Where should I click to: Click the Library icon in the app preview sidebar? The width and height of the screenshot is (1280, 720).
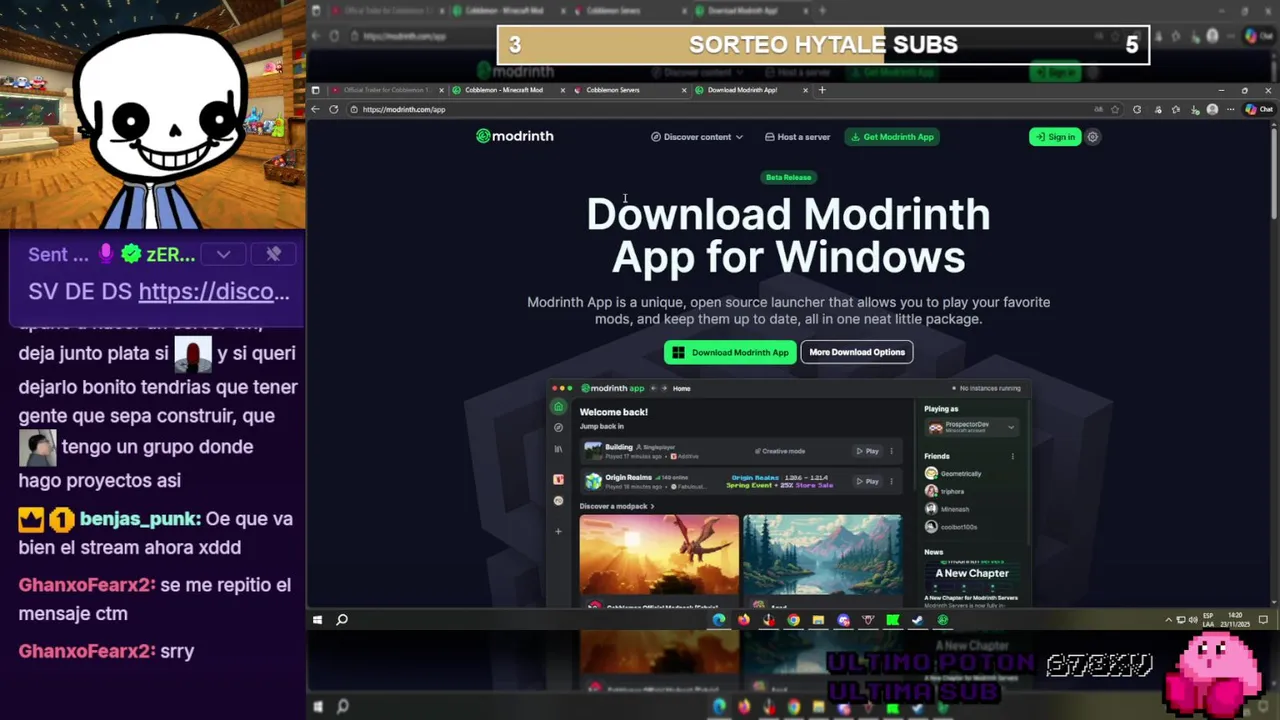tap(558, 449)
